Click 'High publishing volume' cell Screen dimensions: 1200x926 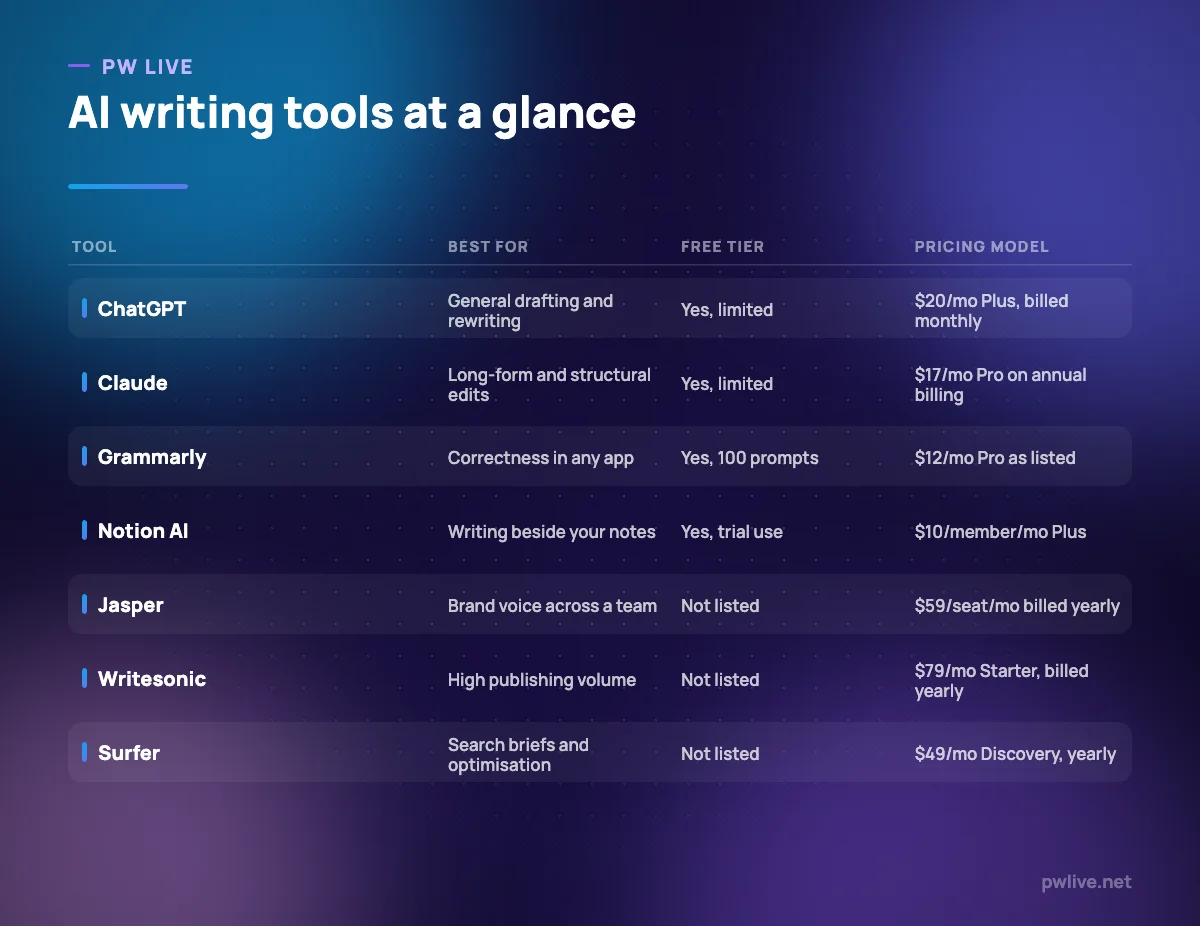point(542,680)
